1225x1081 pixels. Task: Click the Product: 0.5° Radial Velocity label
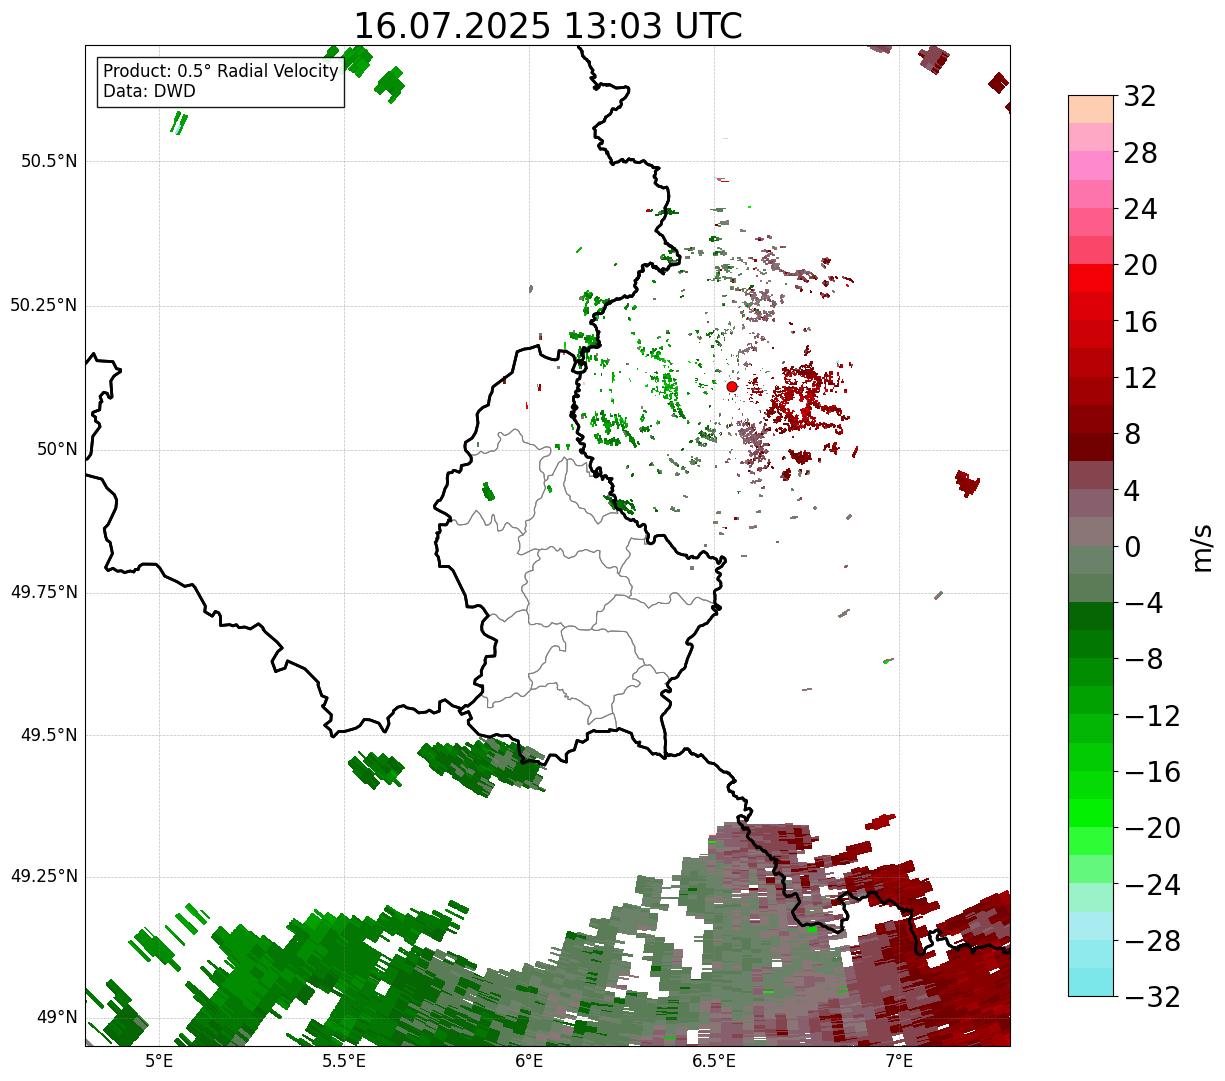[221, 72]
